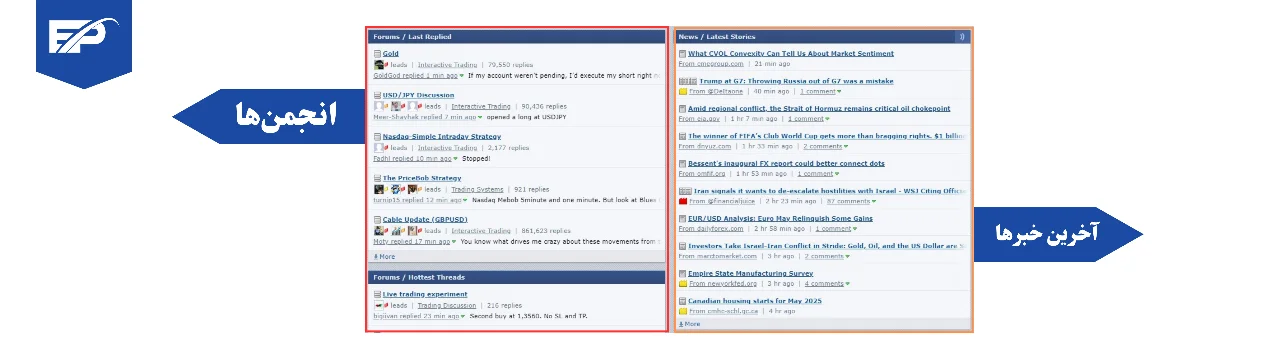Open the Trading Systems category link
This screenshot has height=360, width=1280.
(x=477, y=189)
